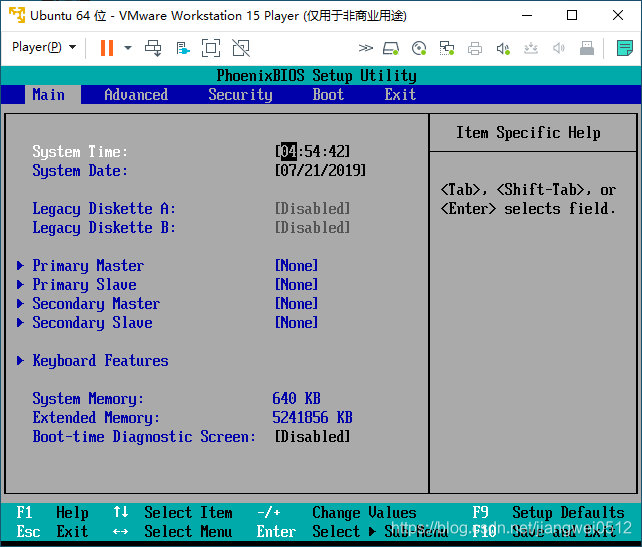Switch to the Security BIOS tab
The image size is (642, 547).
pyautogui.click(x=240, y=95)
